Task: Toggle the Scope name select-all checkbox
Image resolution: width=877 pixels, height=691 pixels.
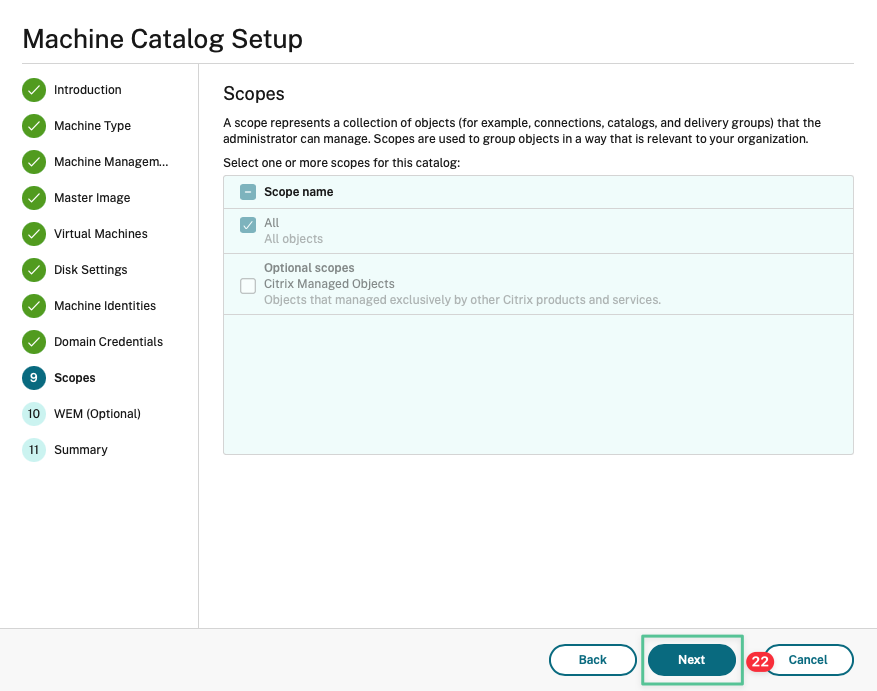Action: pyautogui.click(x=248, y=192)
